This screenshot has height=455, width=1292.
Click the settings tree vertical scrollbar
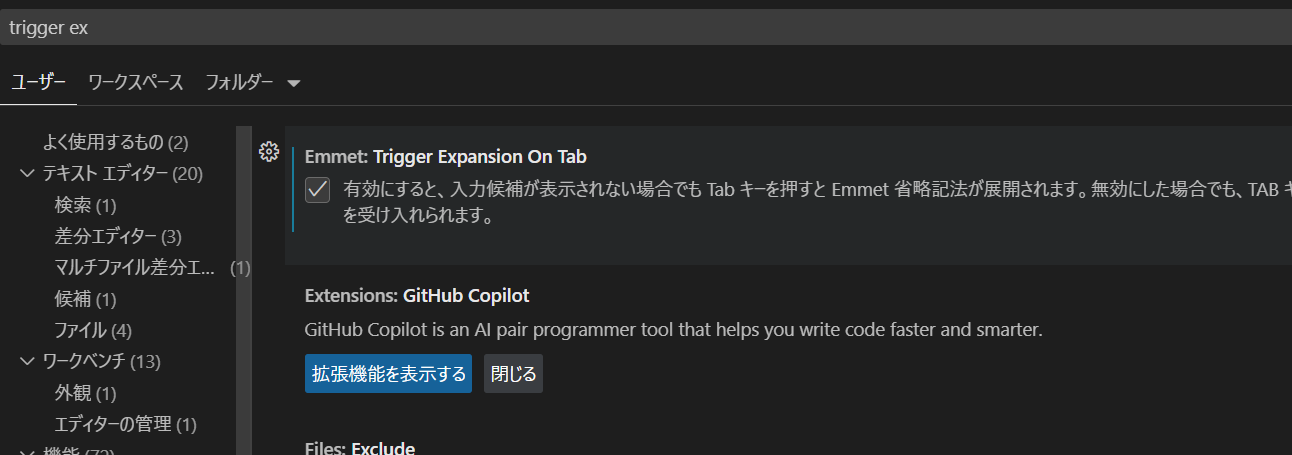click(244, 290)
